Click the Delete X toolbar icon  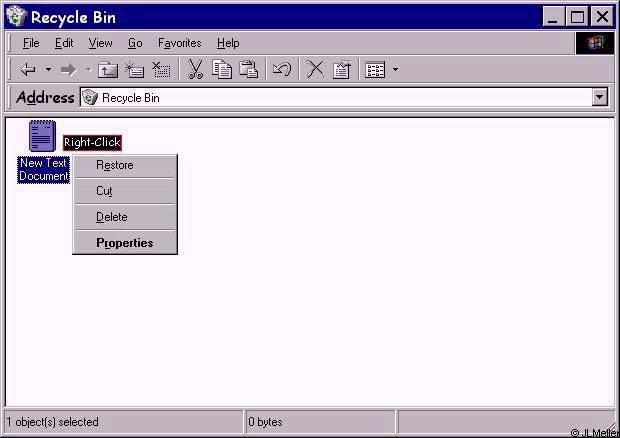pos(315,70)
